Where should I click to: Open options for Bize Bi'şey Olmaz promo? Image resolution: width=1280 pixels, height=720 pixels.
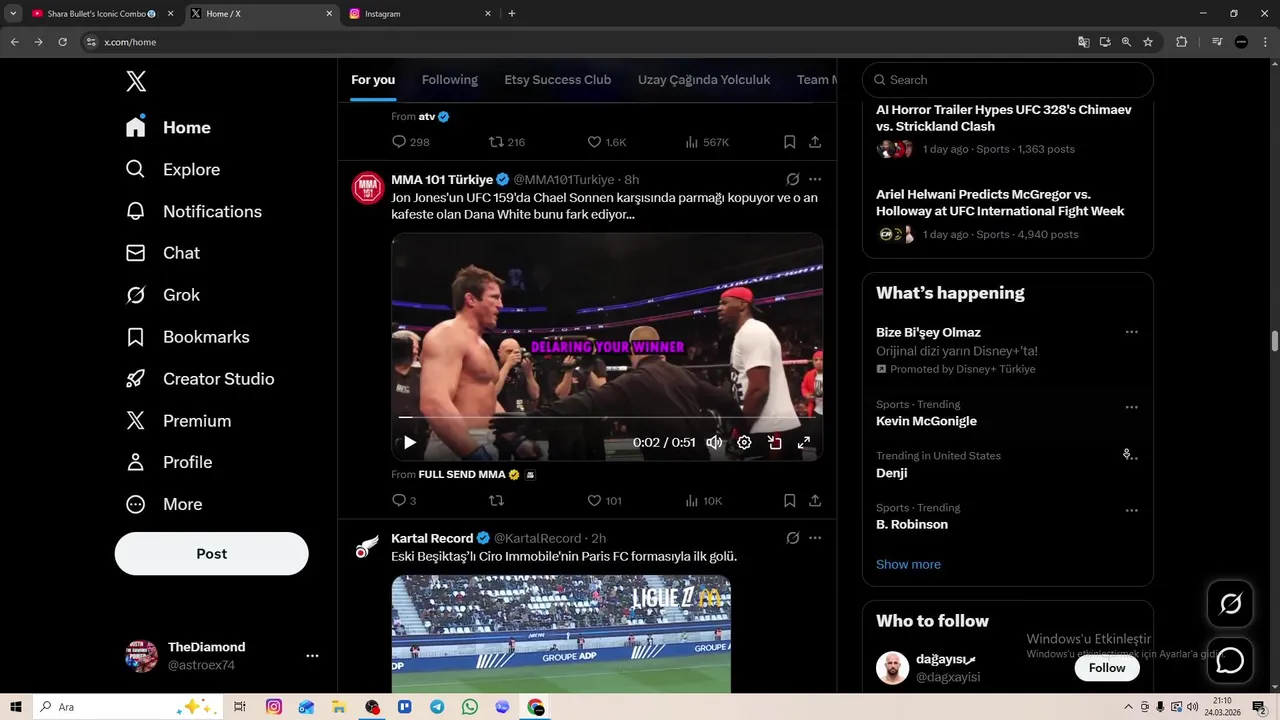point(1131,332)
